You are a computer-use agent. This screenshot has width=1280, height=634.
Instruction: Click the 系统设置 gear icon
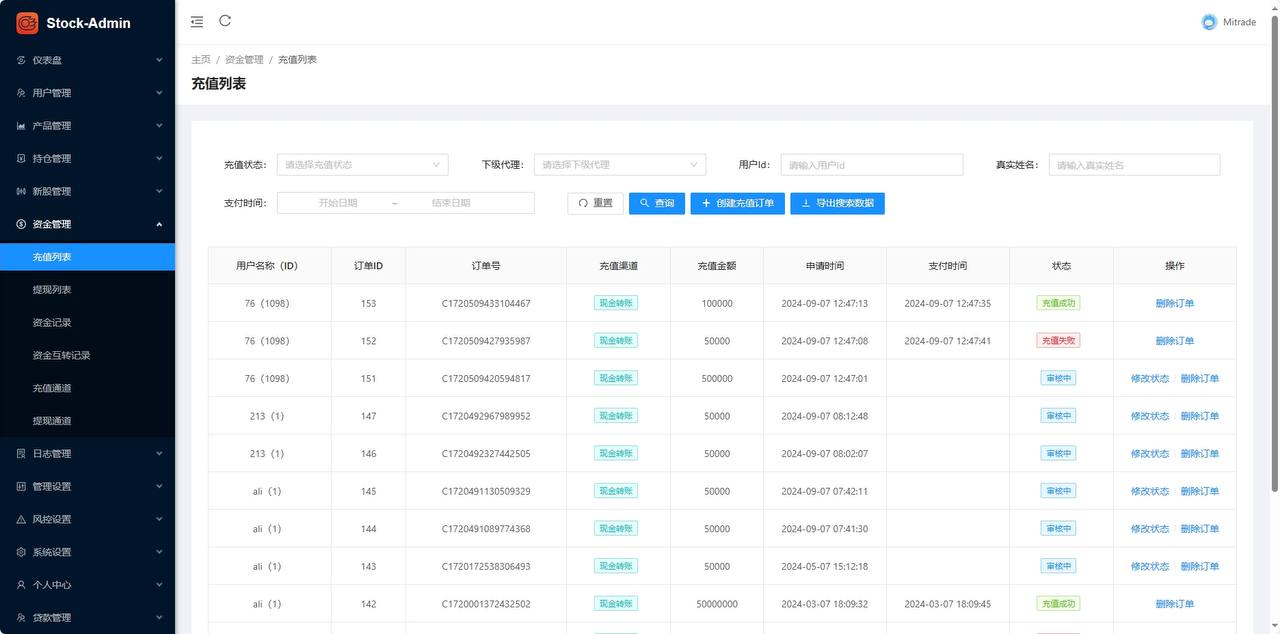[x=22, y=552]
